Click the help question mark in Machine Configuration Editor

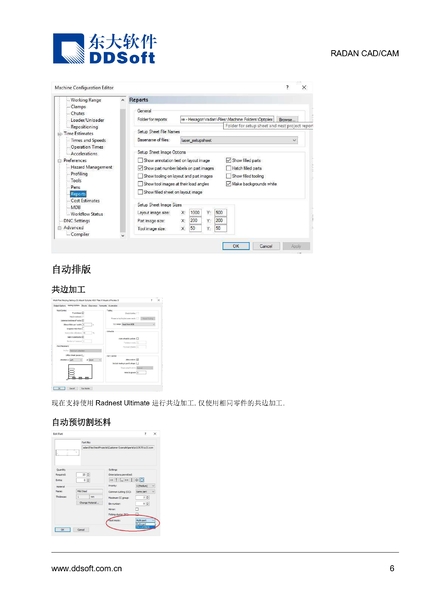click(x=287, y=87)
